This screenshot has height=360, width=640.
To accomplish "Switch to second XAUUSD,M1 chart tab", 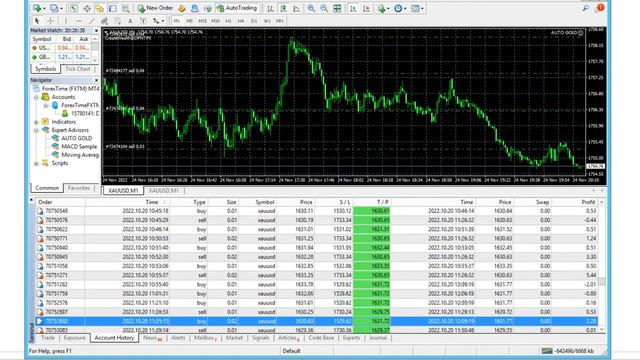I will 163,191.
